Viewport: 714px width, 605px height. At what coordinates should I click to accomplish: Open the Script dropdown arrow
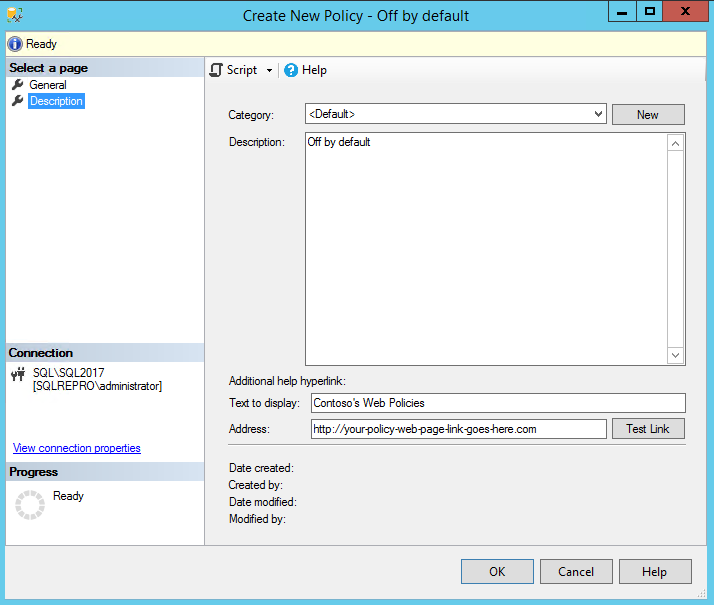click(270, 71)
